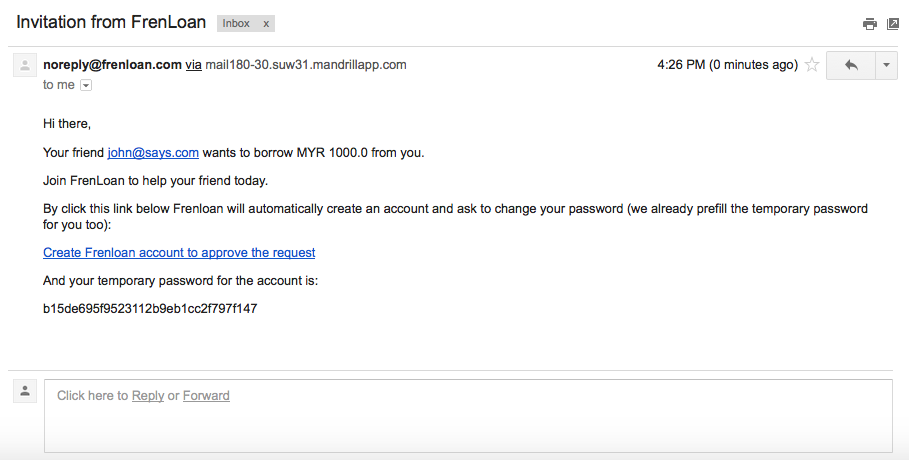Click the "via" link in header

point(193,65)
